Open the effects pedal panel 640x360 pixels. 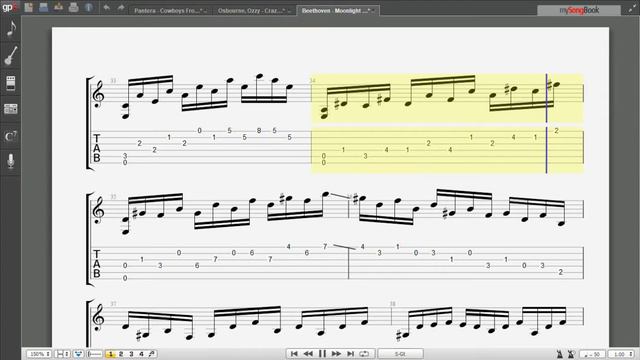(x=11, y=83)
